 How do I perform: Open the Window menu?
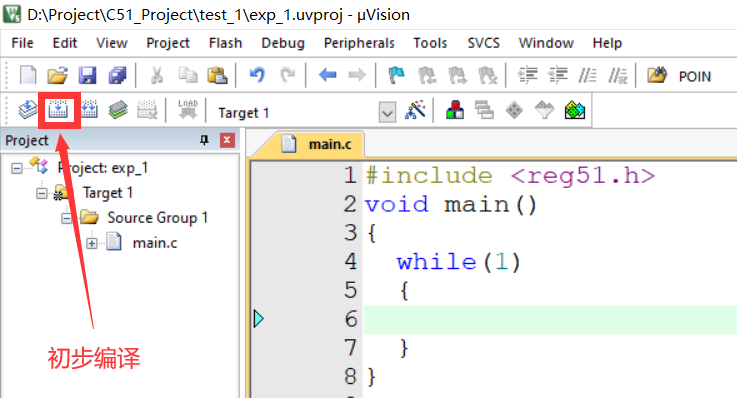[546, 43]
